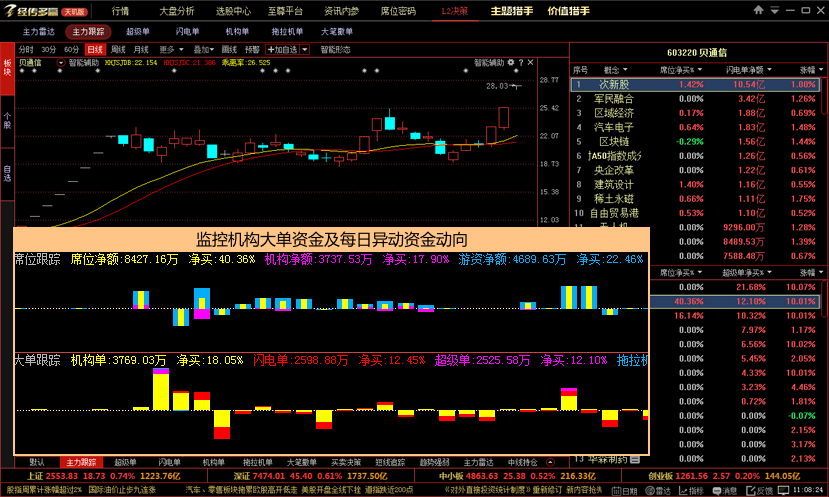Select the 次新股 concept row
Screen dimensions: 829x497
pos(695,85)
